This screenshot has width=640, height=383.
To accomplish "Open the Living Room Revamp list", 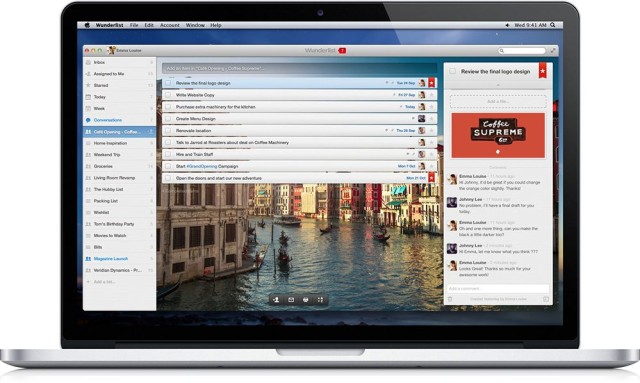I will pyautogui.click(x=119, y=178).
